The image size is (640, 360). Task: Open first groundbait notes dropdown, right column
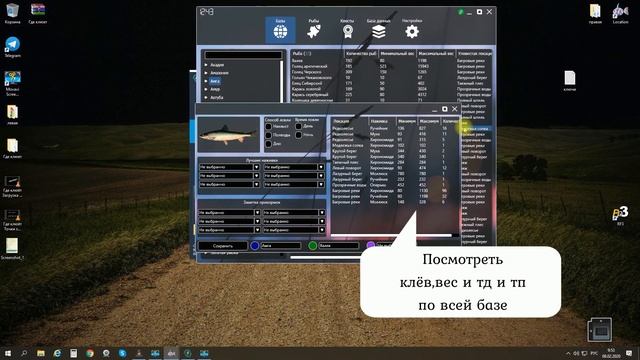(294, 213)
